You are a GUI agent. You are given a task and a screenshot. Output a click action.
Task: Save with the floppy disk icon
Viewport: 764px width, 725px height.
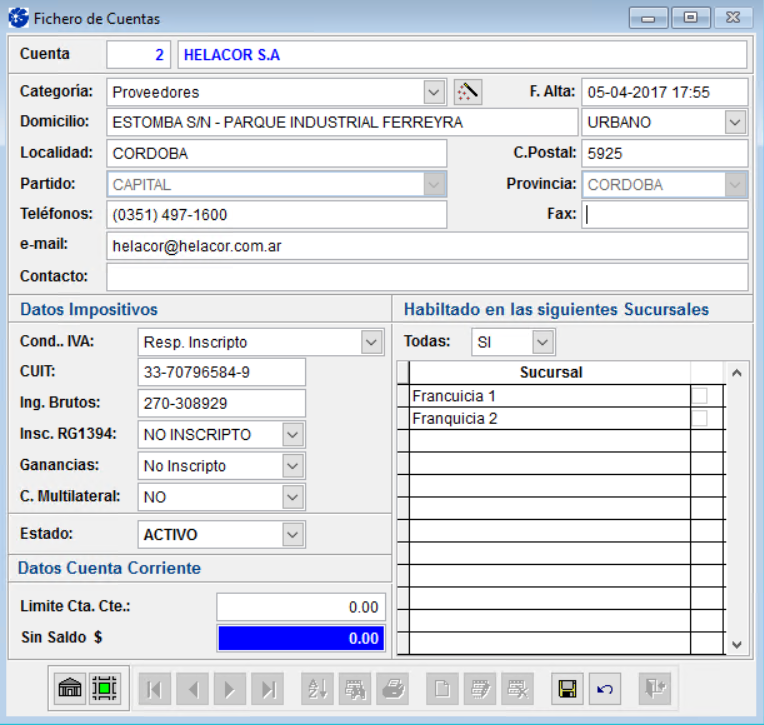pyautogui.click(x=567, y=689)
